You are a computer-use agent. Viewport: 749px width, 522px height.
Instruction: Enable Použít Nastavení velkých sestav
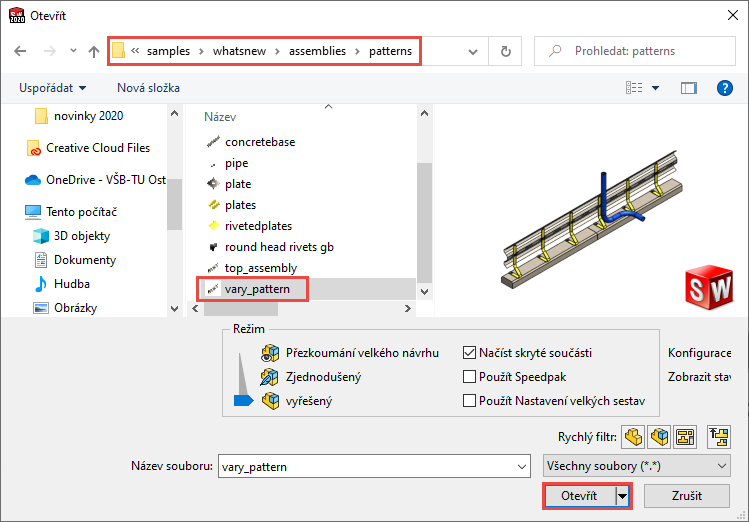[x=469, y=401]
